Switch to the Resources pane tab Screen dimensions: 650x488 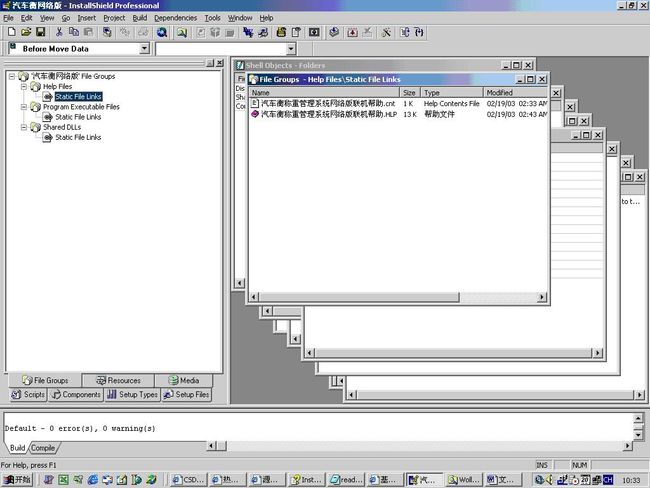pyautogui.click(x=118, y=380)
